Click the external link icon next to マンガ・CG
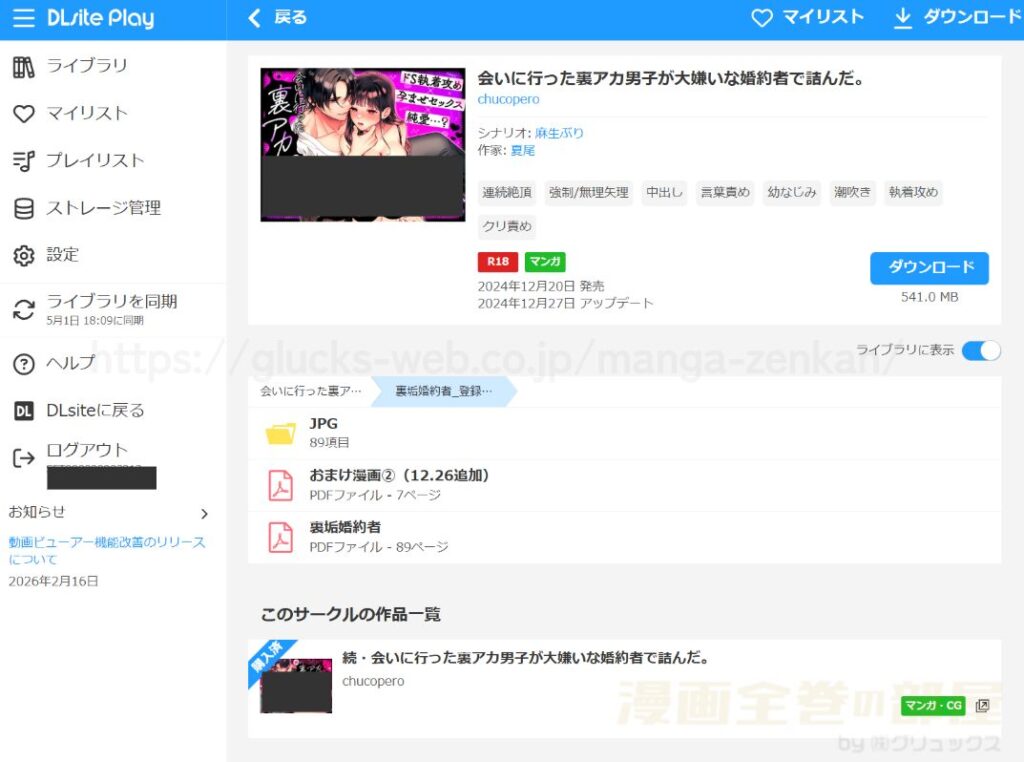 coord(982,706)
